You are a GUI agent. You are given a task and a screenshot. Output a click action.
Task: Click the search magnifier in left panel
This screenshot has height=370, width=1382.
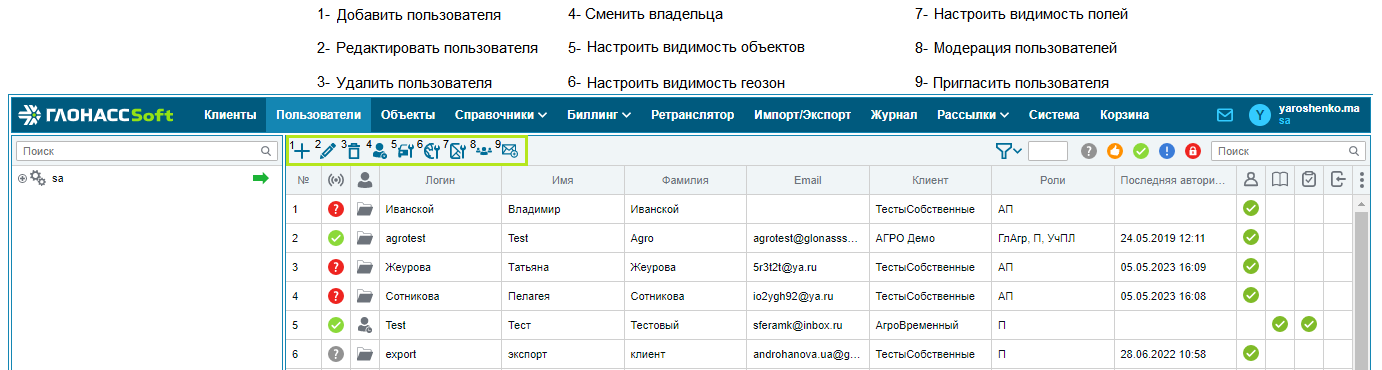(x=266, y=151)
